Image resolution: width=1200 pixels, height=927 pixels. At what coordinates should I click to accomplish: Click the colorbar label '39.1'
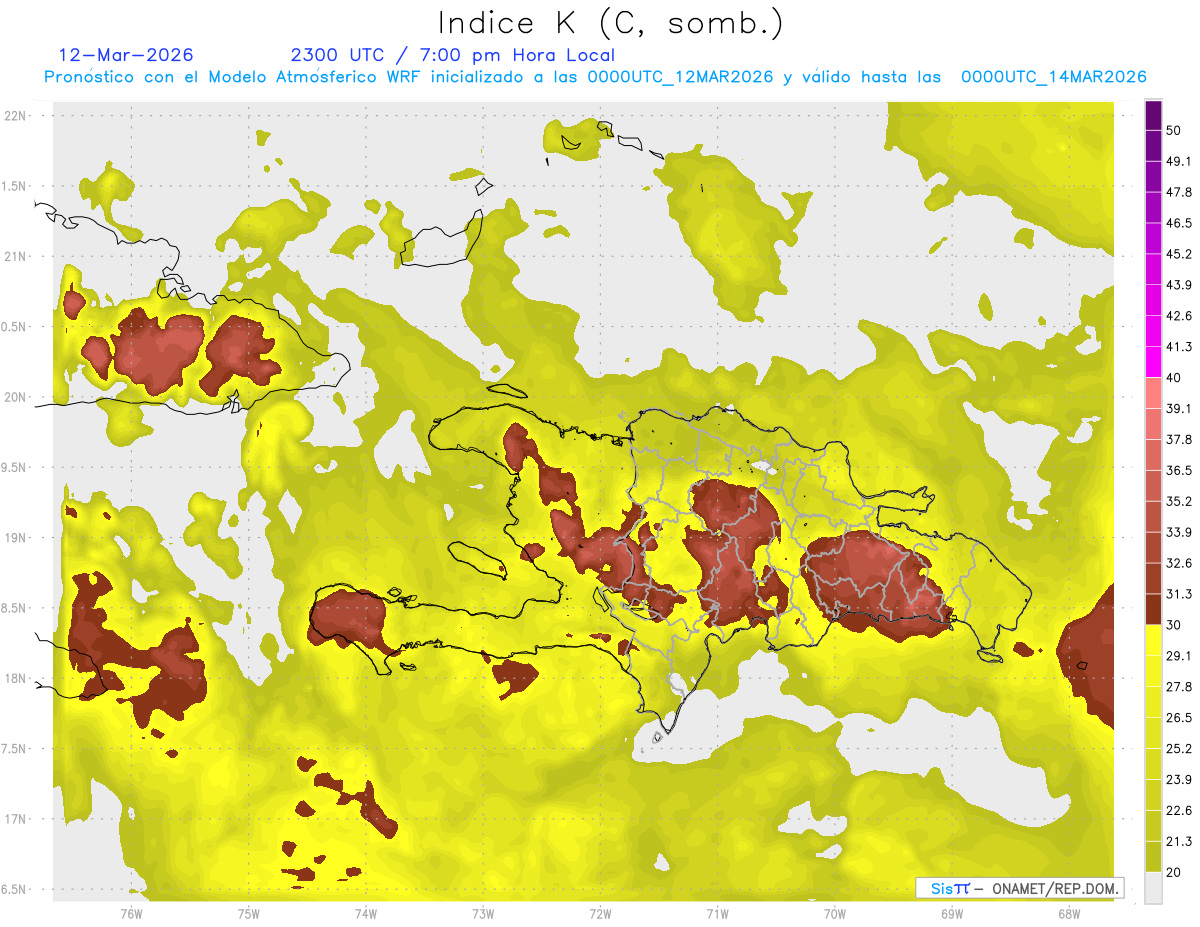(1179, 409)
